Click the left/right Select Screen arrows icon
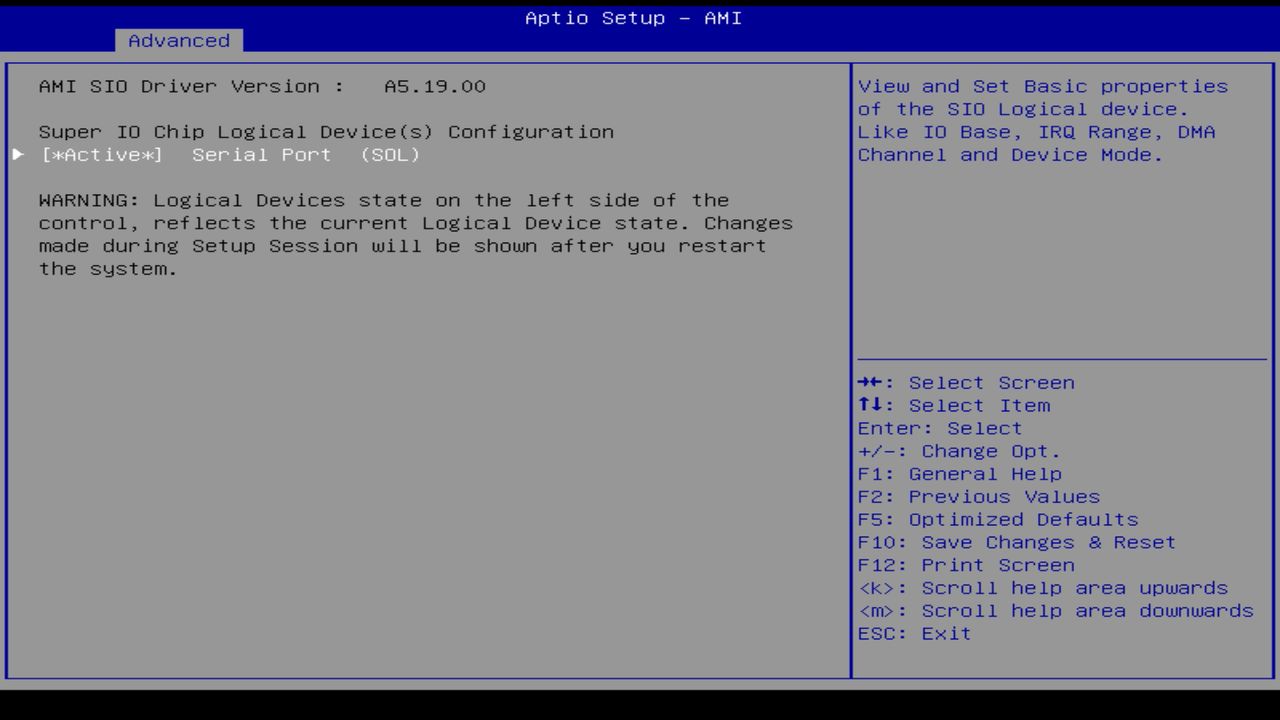Screen dimensions: 1280x720 point(870,382)
